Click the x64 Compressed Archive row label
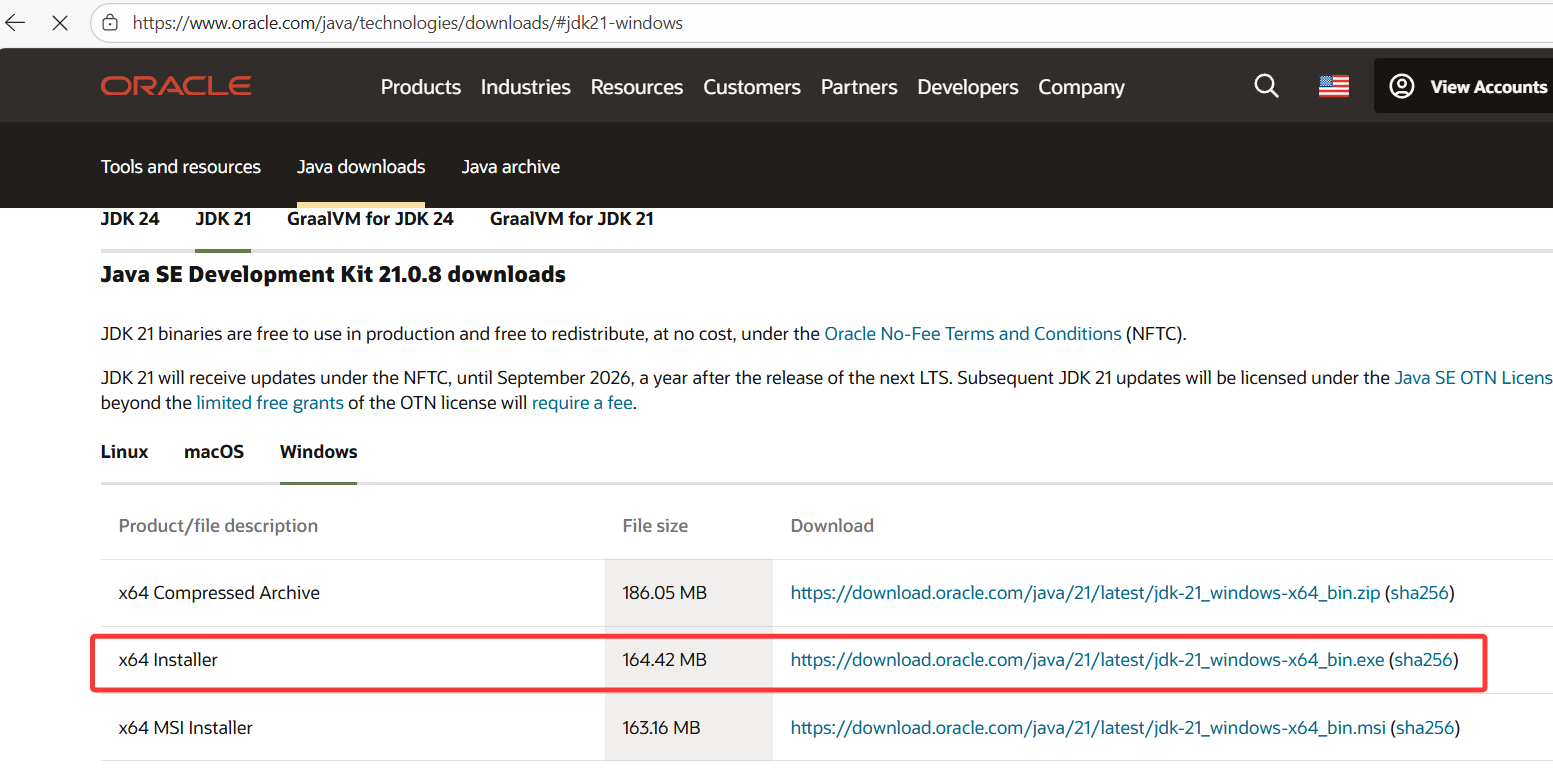Screen dimensions: 1553x773 click(219, 593)
